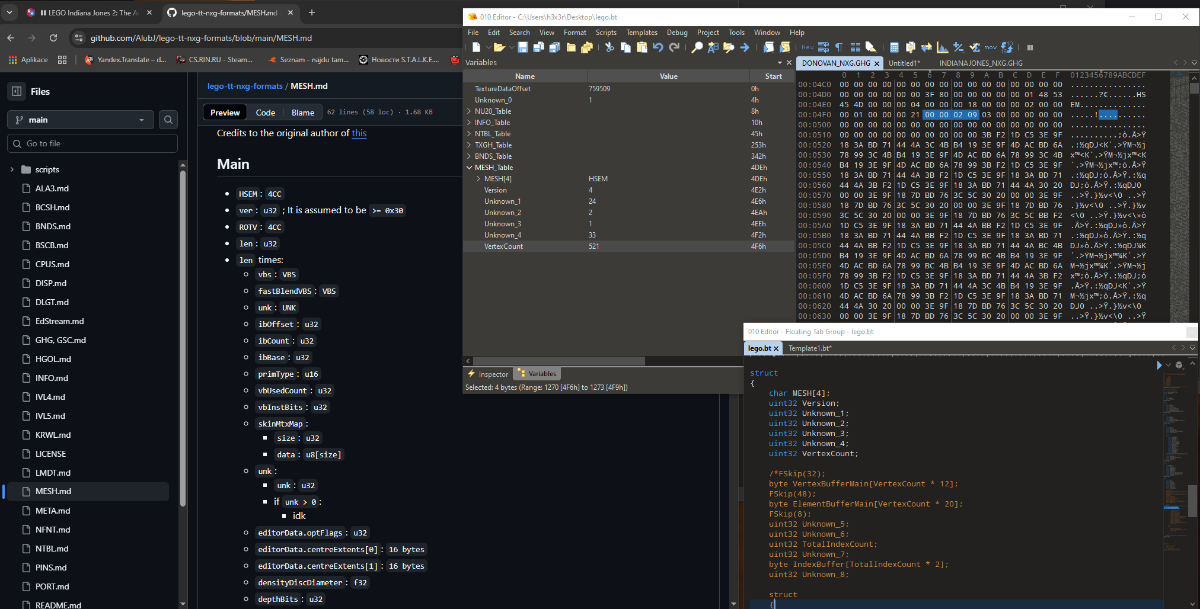Collapse the MESH_Table variable row
Screen dimensions: 1200x609
[468, 167]
